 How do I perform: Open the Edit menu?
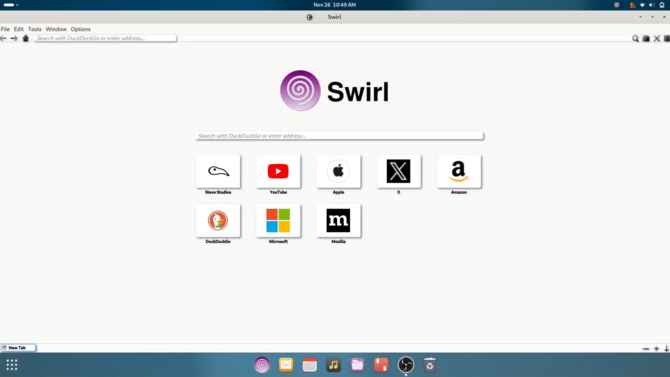(18, 29)
